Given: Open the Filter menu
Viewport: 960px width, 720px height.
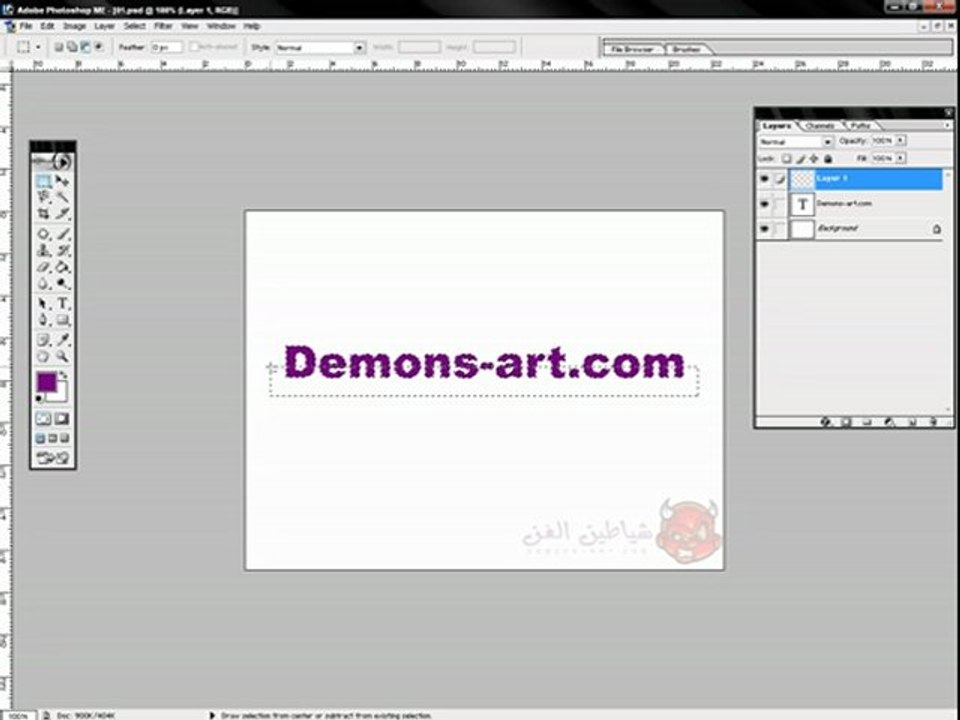Looking at the screenshot, I should pyautogui.click(x=163, y=26).
